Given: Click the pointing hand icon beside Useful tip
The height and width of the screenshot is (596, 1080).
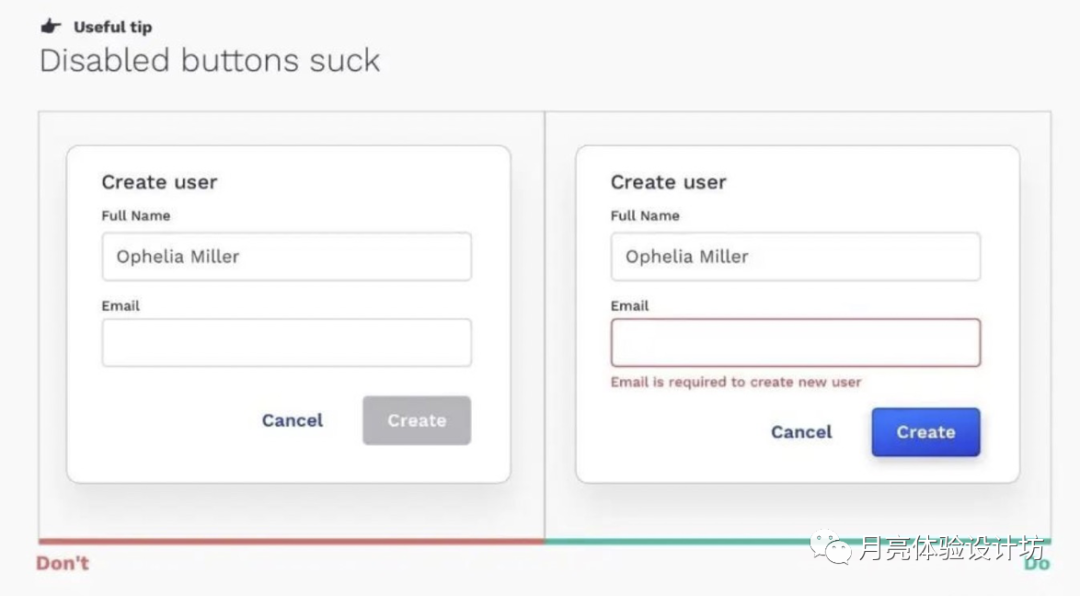Looking at the screenshot, I should [x=49, y=27].
